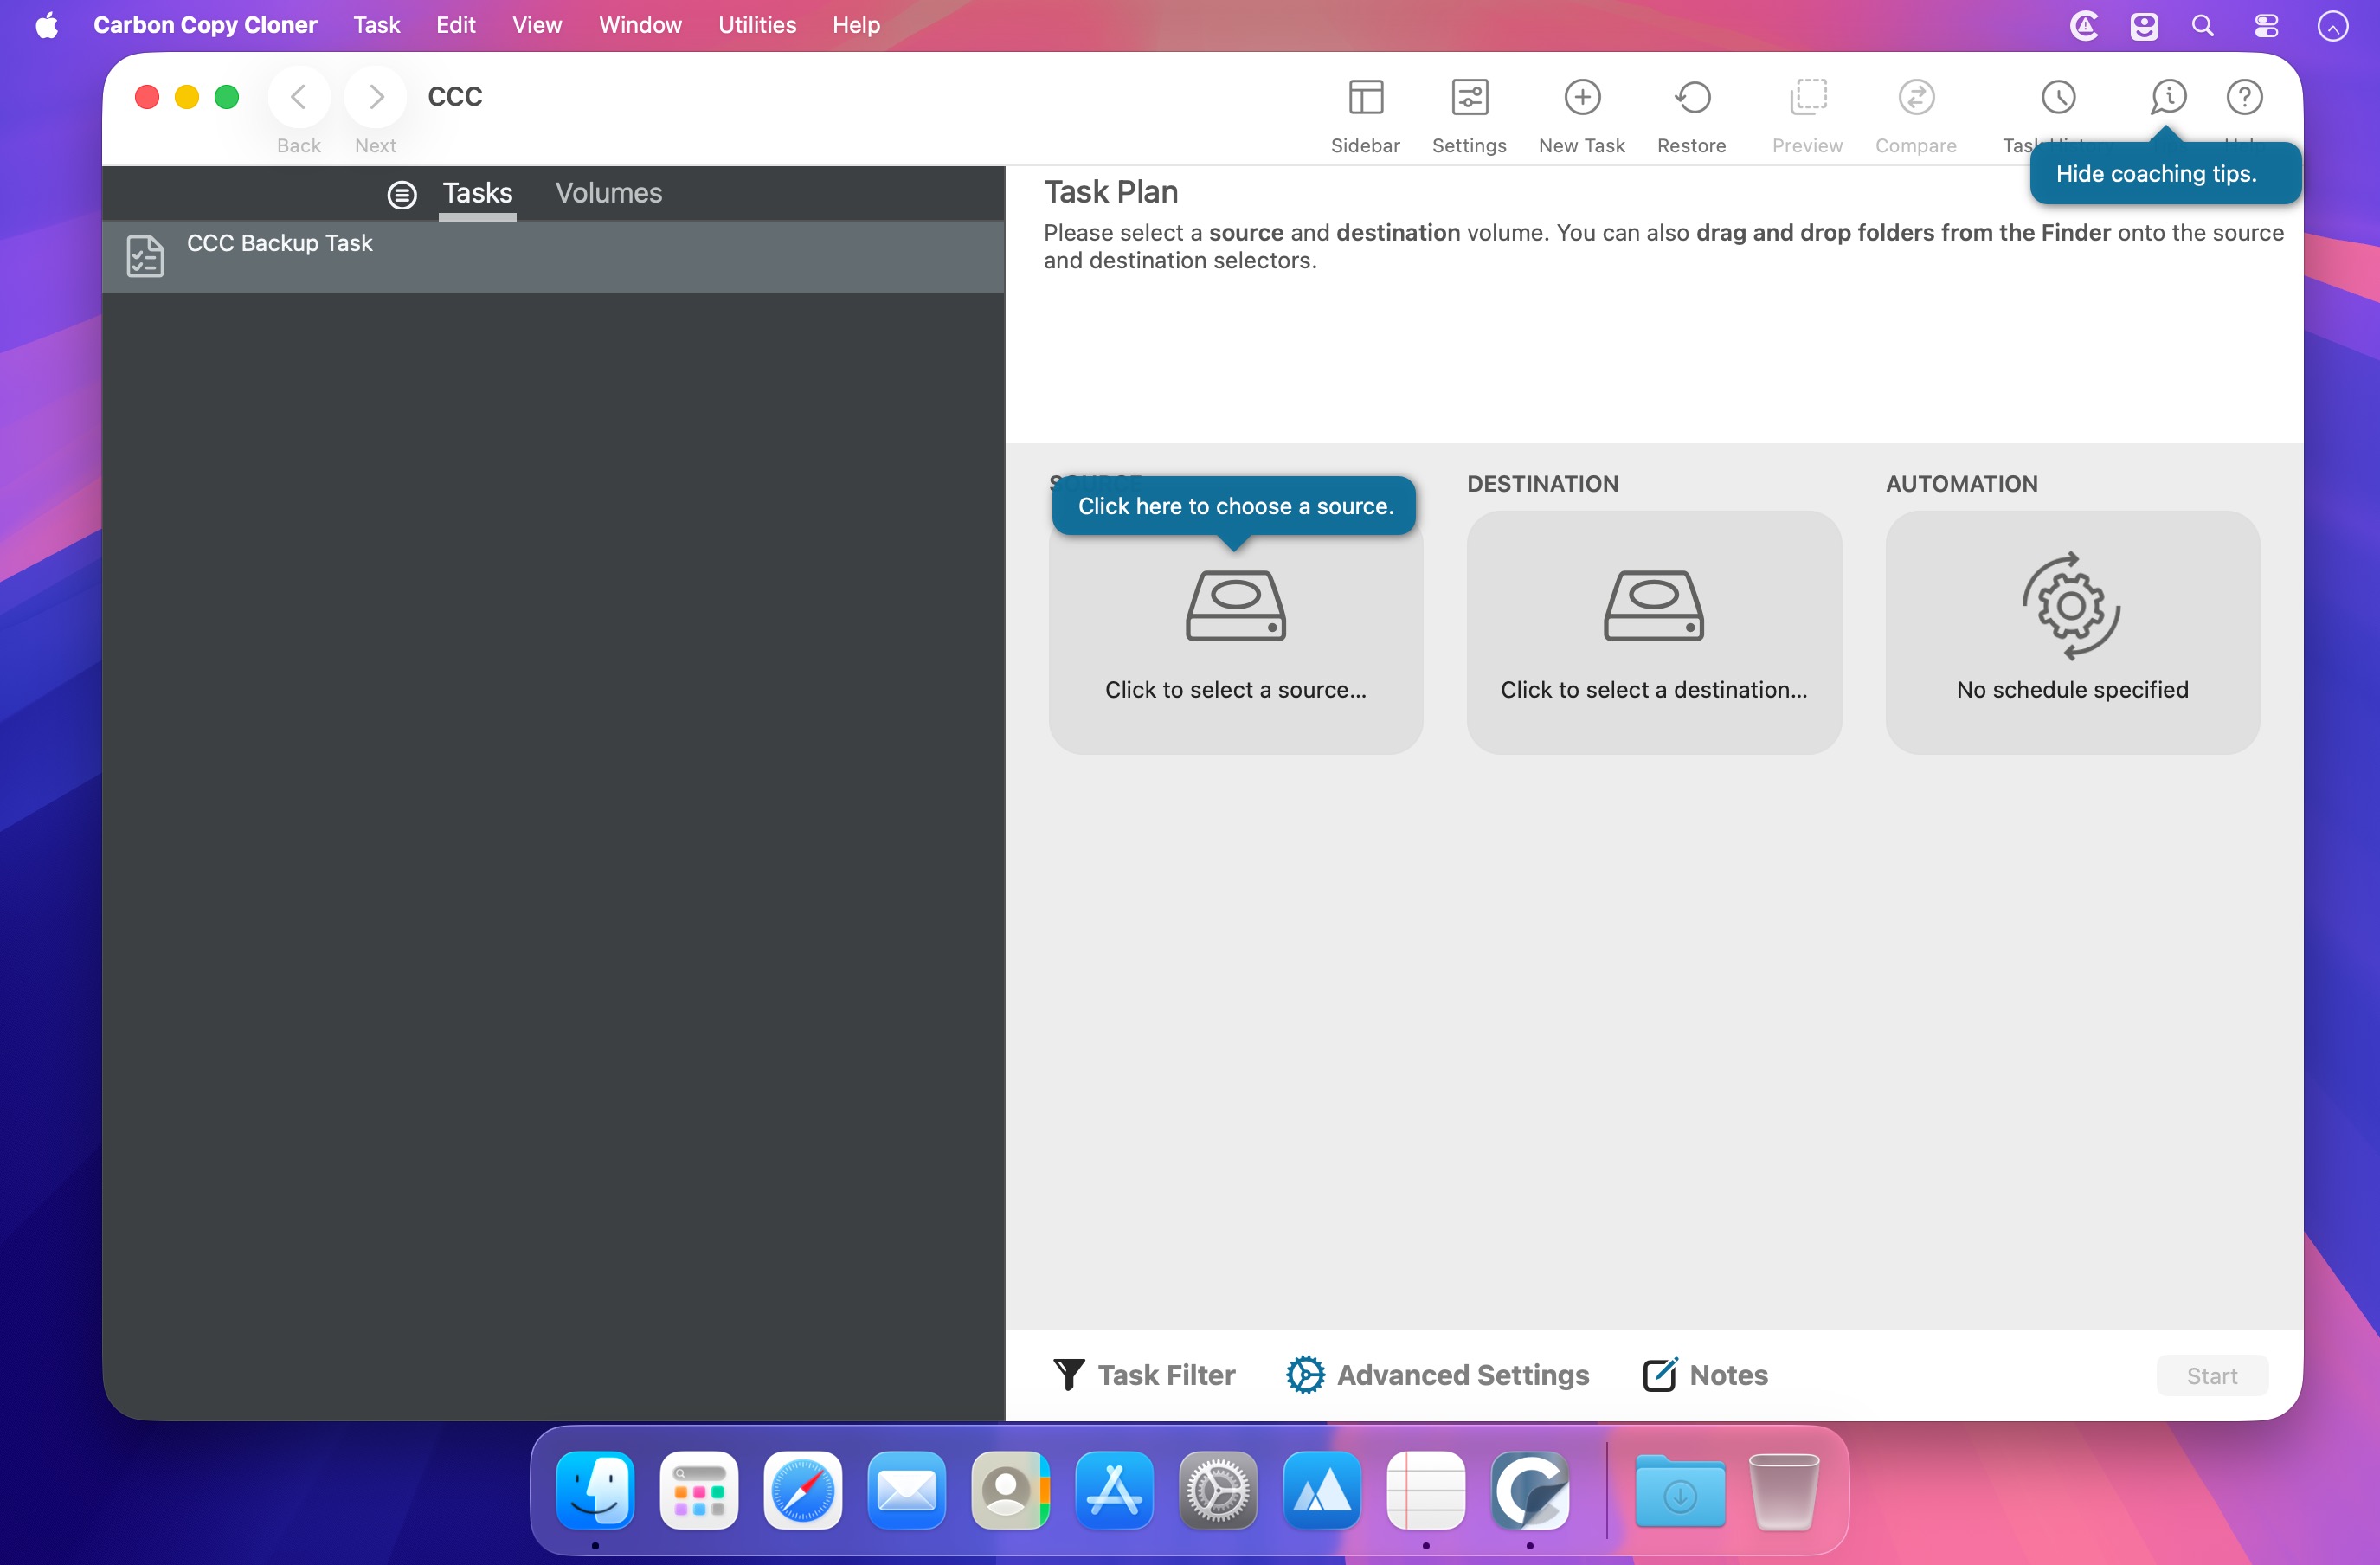
Task: Open the Carbon Copy Cloner app menu
Action: [x=205, y=25]
